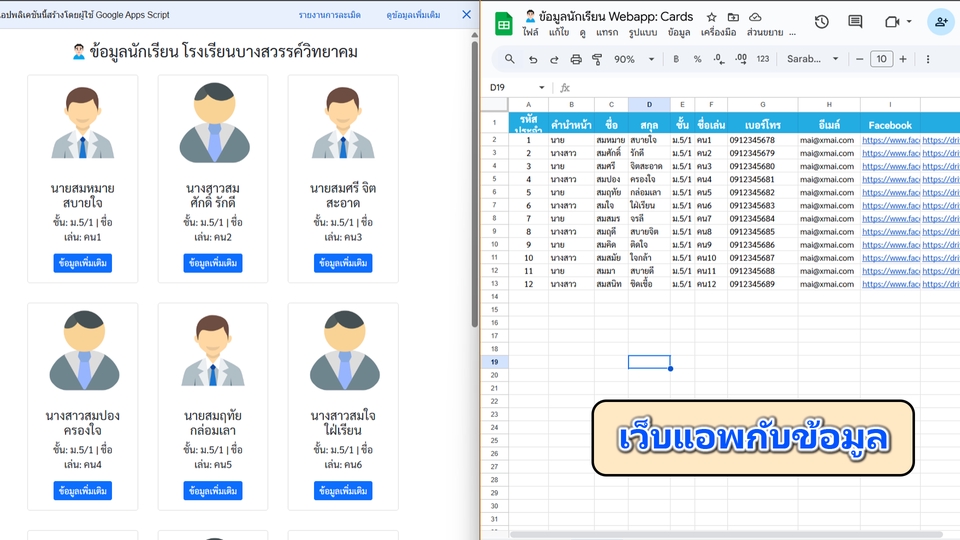Screen dimensions: 960x540
Task: Select column G header
Action: point(762,105)
